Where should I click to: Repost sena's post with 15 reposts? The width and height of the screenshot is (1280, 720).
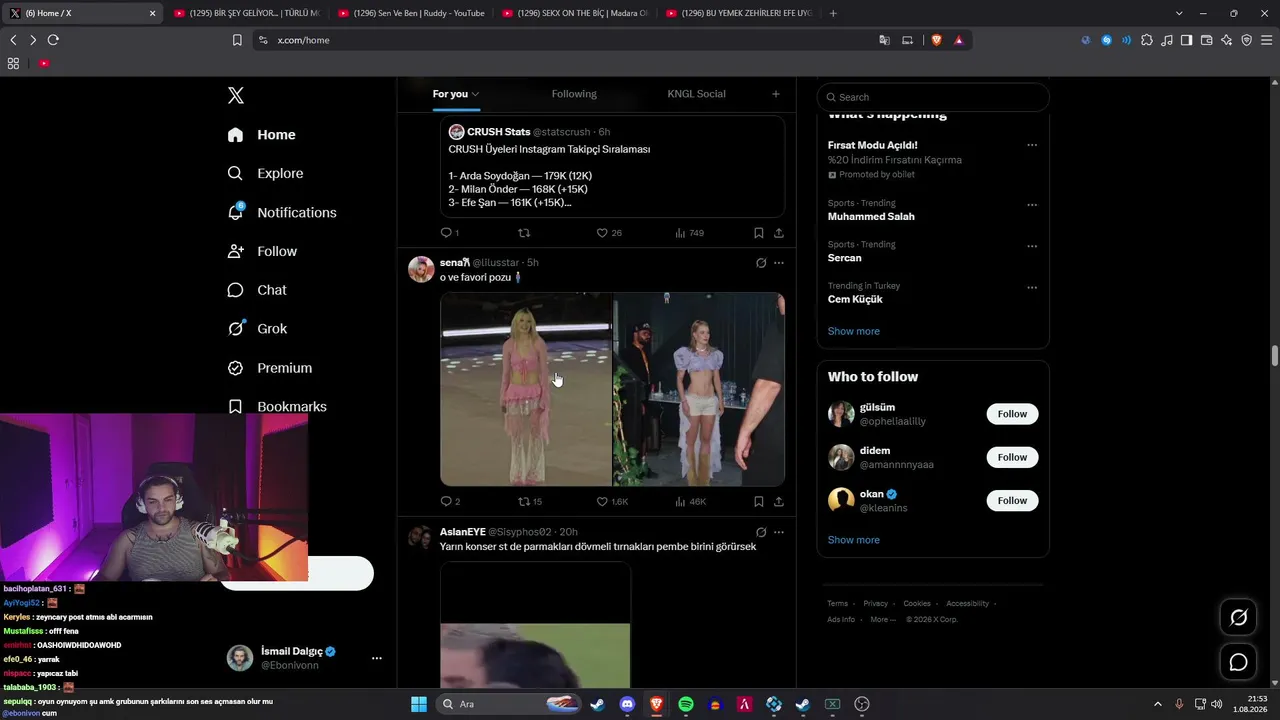point(530,502)
